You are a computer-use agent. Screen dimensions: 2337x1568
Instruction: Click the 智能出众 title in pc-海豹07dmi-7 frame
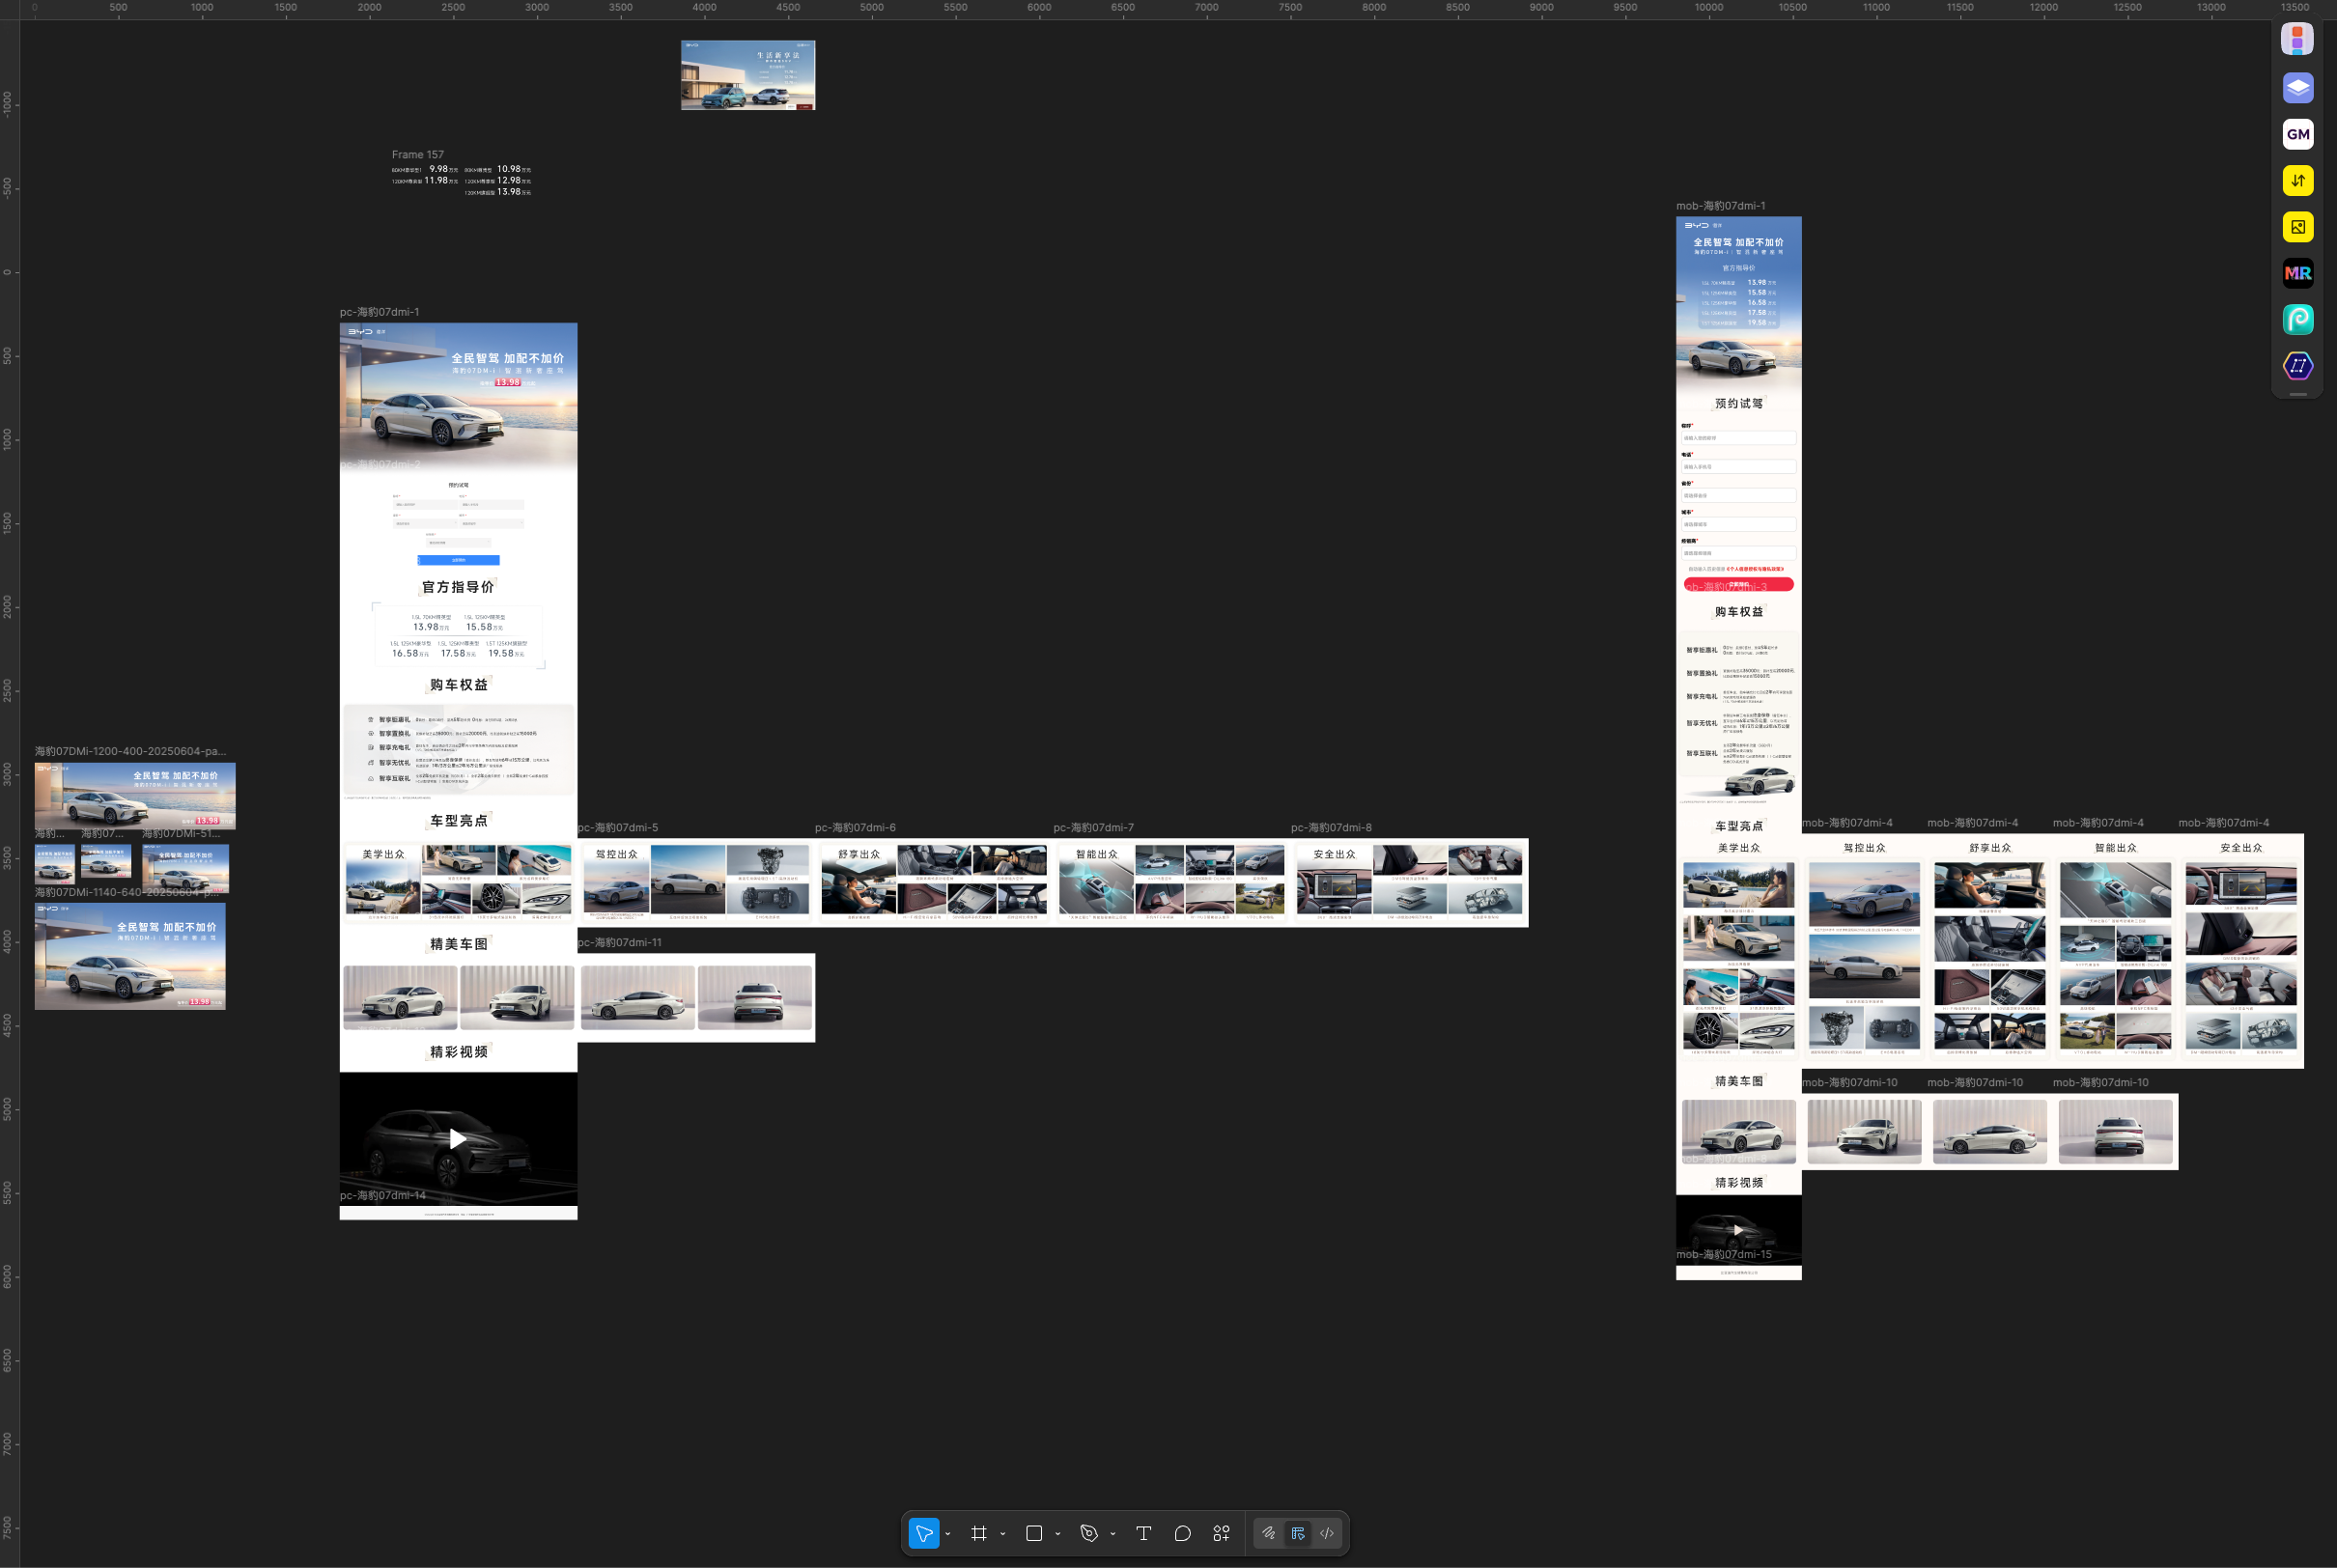pos(1096,855)
